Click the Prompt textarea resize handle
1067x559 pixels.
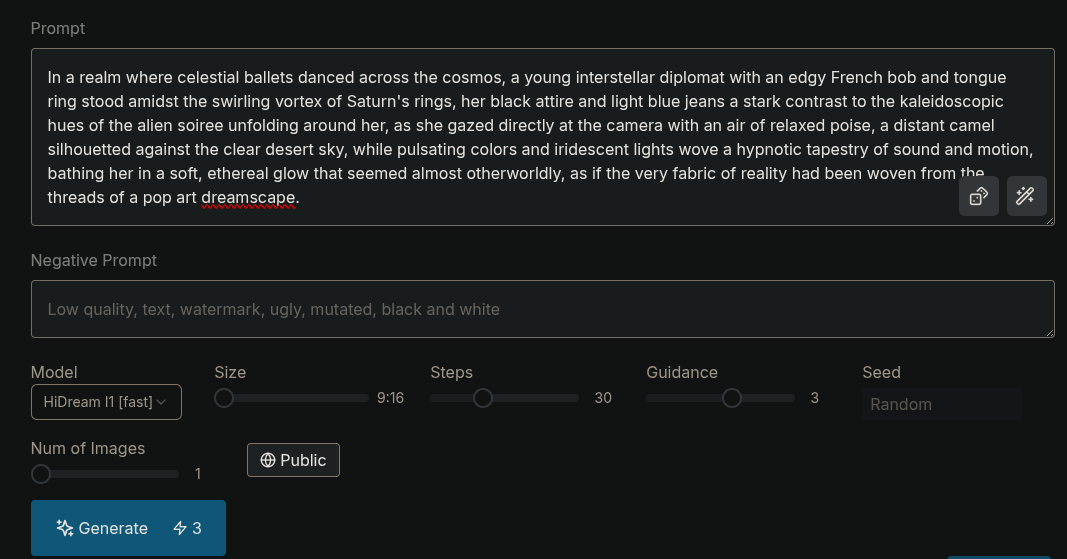pos(1050,221)
